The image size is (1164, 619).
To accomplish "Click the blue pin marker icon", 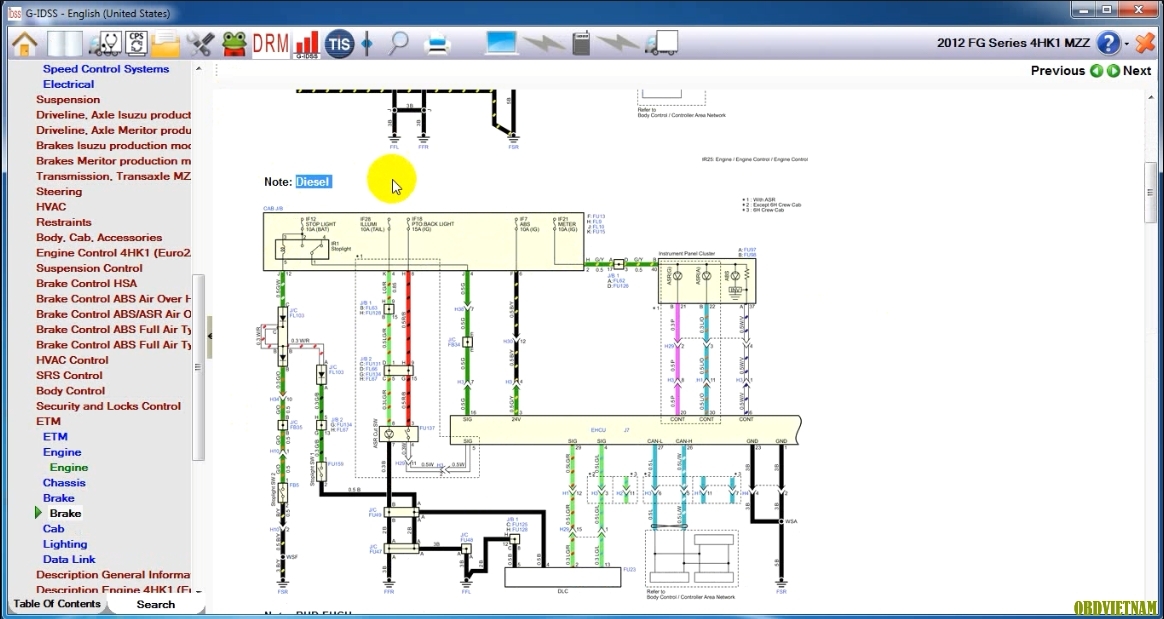I will [367, 44].
